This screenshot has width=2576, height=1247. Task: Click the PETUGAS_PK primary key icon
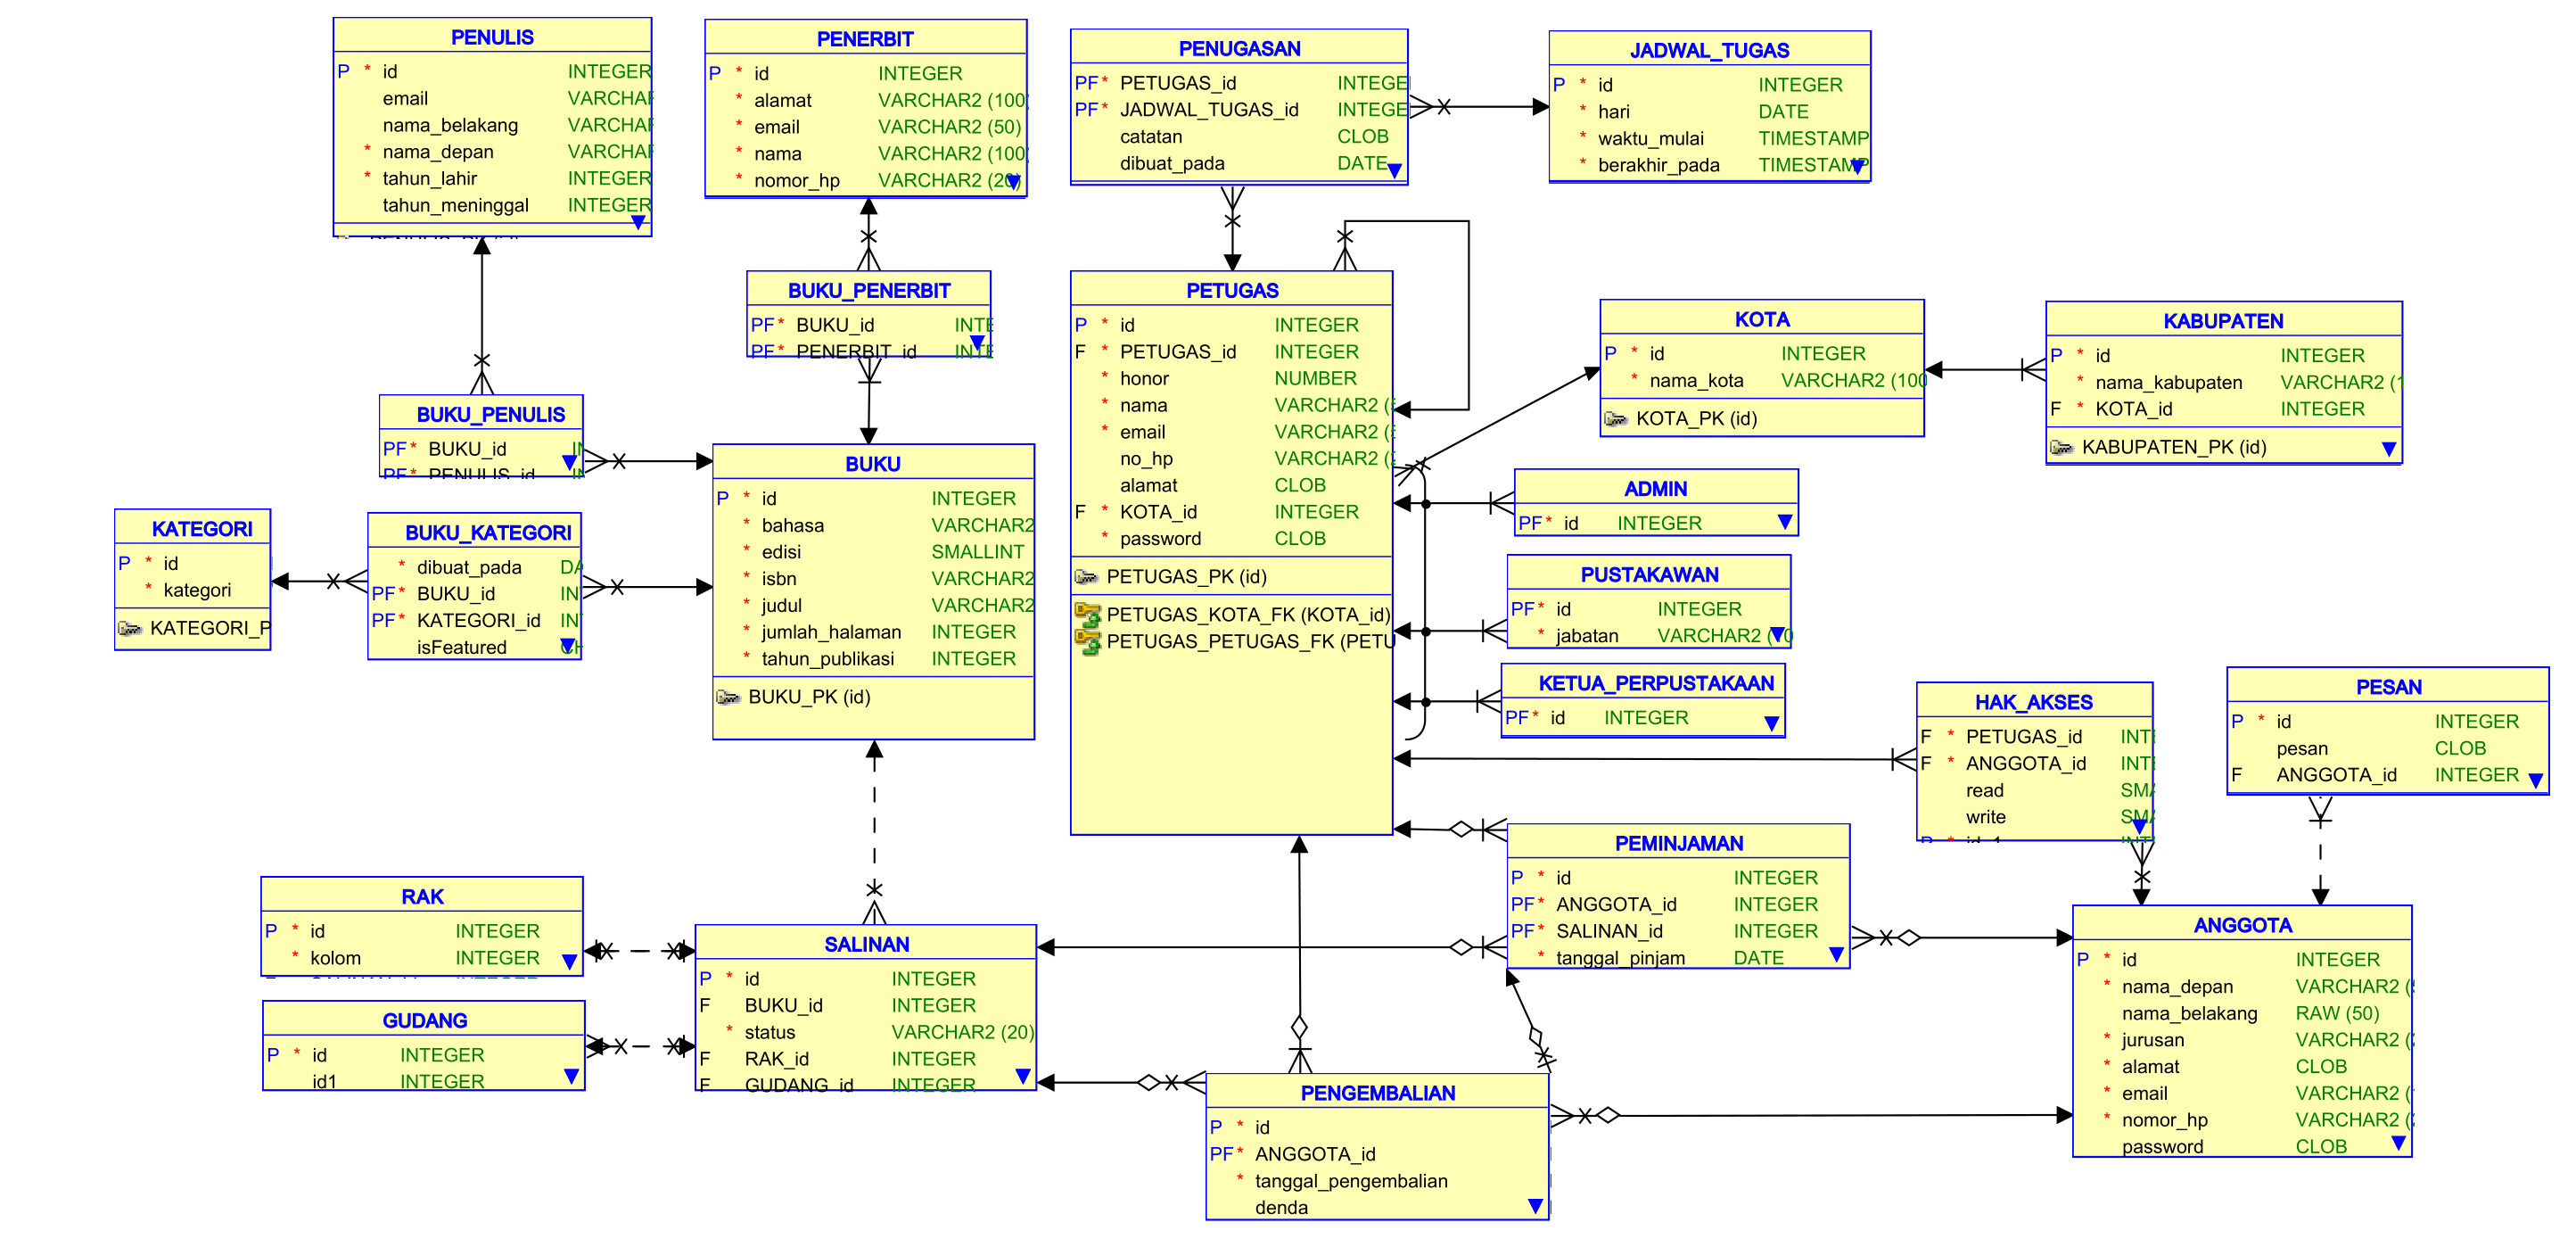click(x=1085, y=577)
